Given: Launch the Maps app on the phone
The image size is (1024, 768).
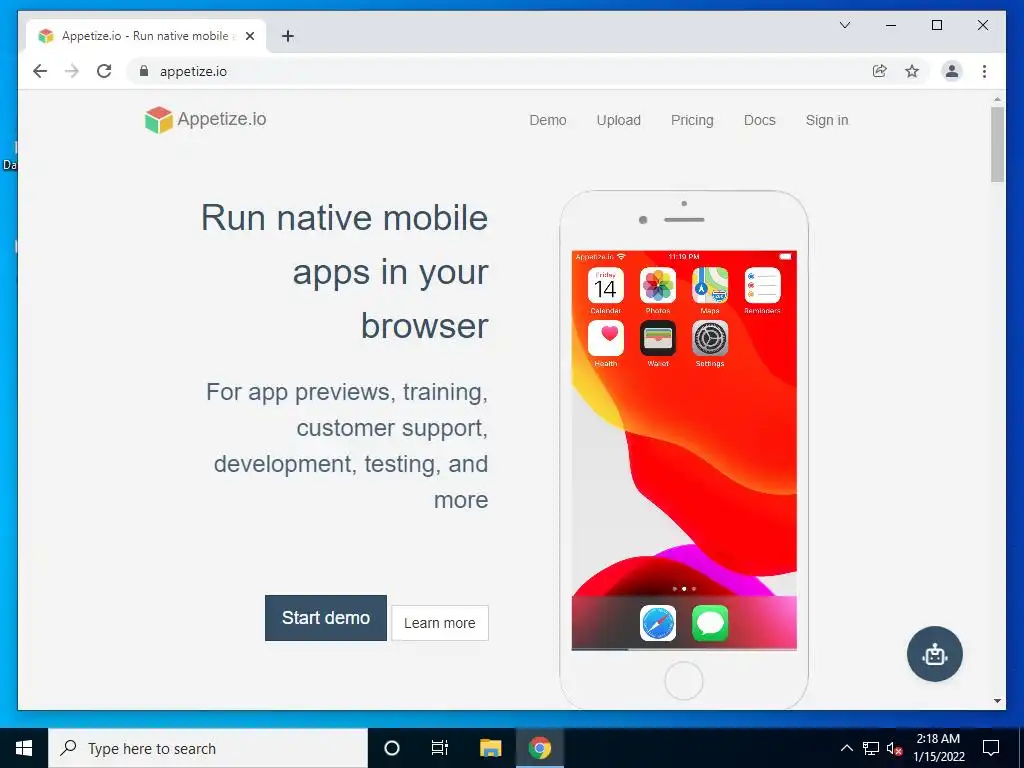Looking at the screenshot, I should [710, 285].
